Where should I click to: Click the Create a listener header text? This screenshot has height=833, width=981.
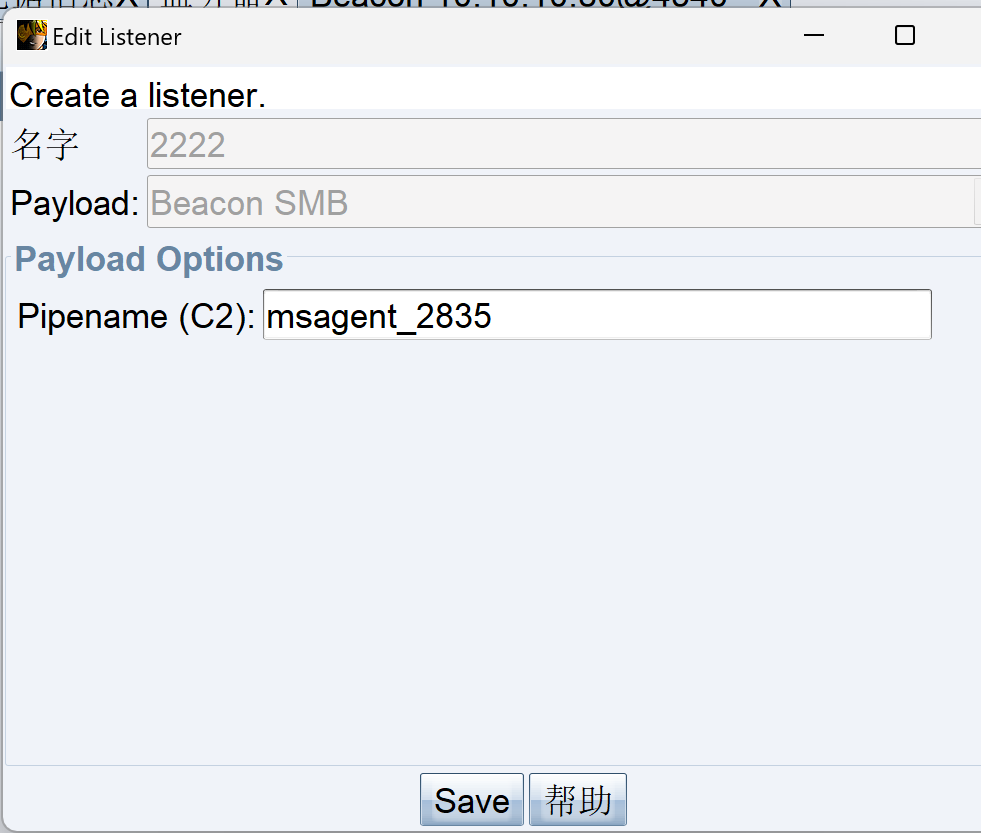tap(138, 95)
